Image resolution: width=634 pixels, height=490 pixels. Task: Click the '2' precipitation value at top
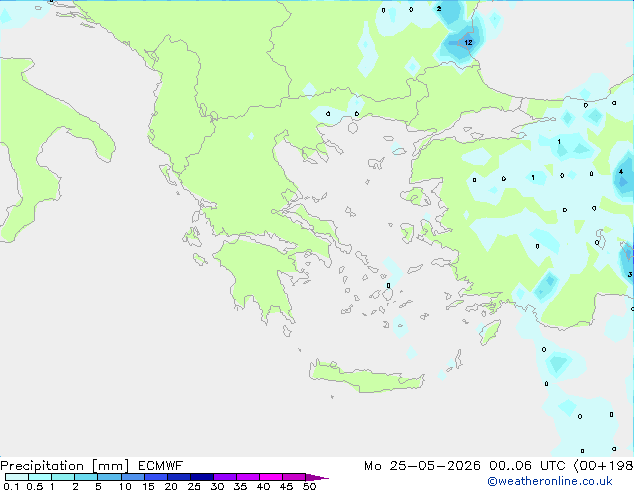439,8
